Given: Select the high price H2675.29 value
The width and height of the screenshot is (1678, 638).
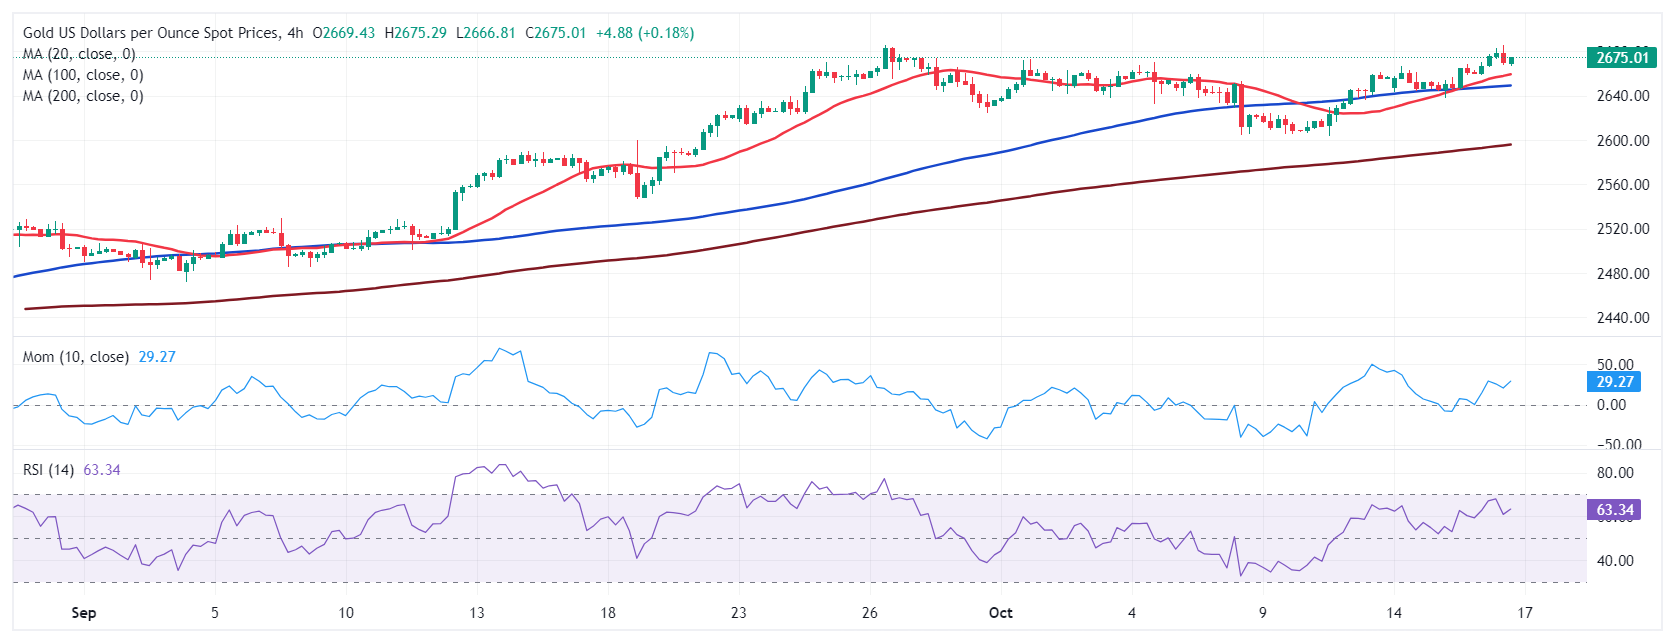Looking at the screenshot, I should pos(415,33).
